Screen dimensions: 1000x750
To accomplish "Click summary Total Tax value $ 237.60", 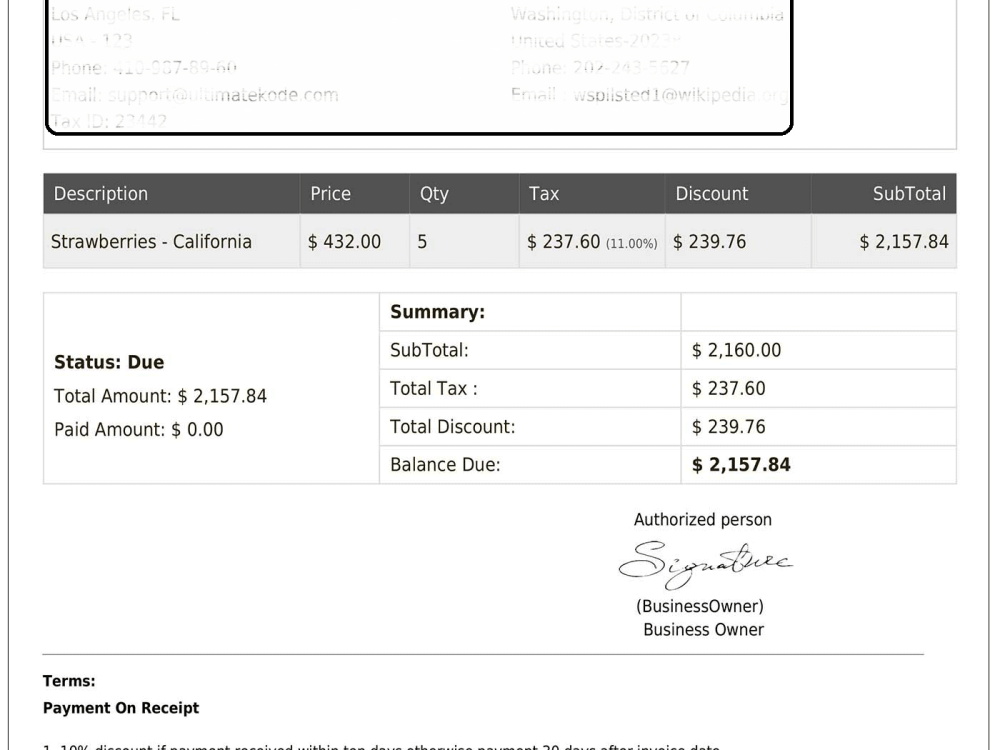I will 728,388.
